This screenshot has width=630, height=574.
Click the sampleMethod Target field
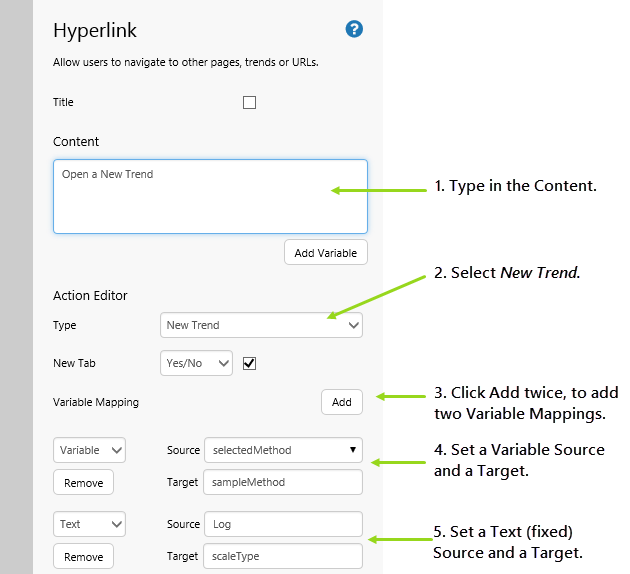click(x=283, y=482)
